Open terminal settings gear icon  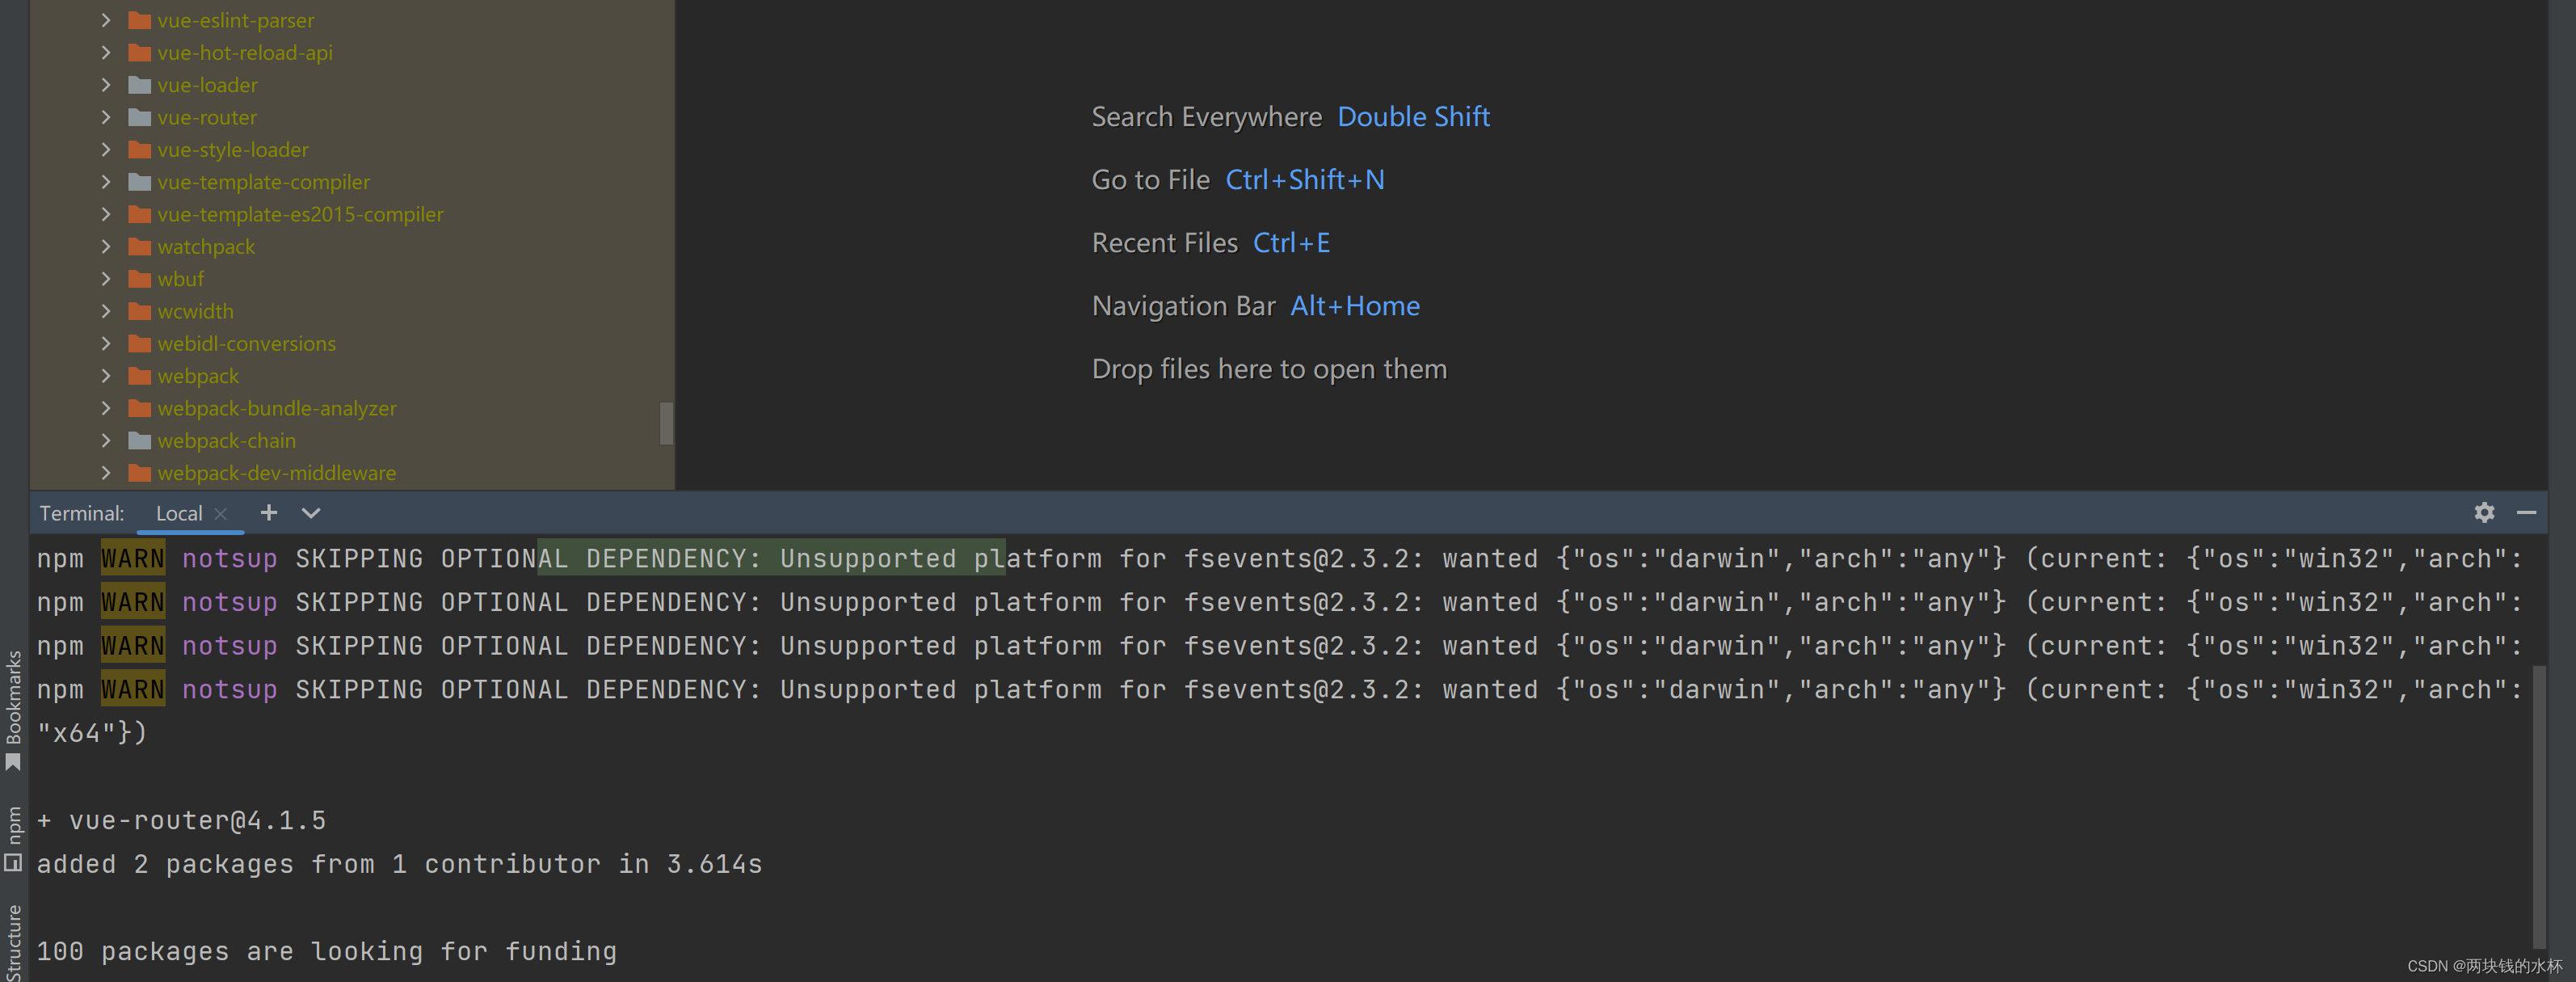click(x=2484, y=513)
